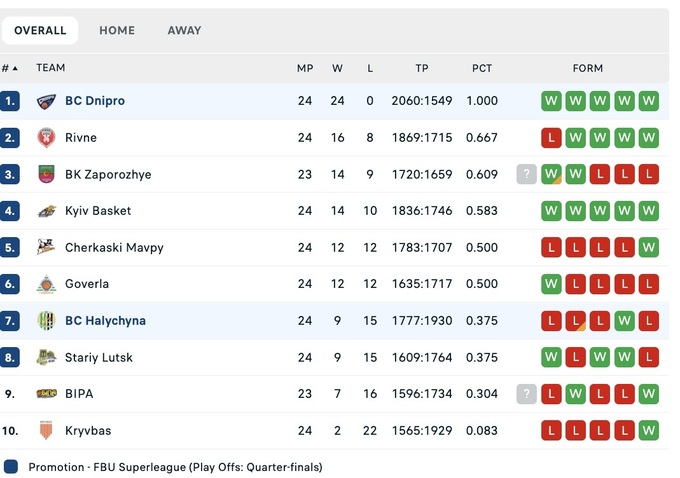
Task: Switch to the Away standings tab
Action: tap(184, 30)
